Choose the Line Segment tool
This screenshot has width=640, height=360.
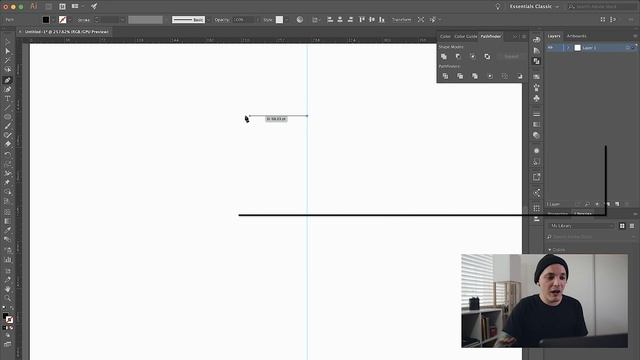[7, 108]
